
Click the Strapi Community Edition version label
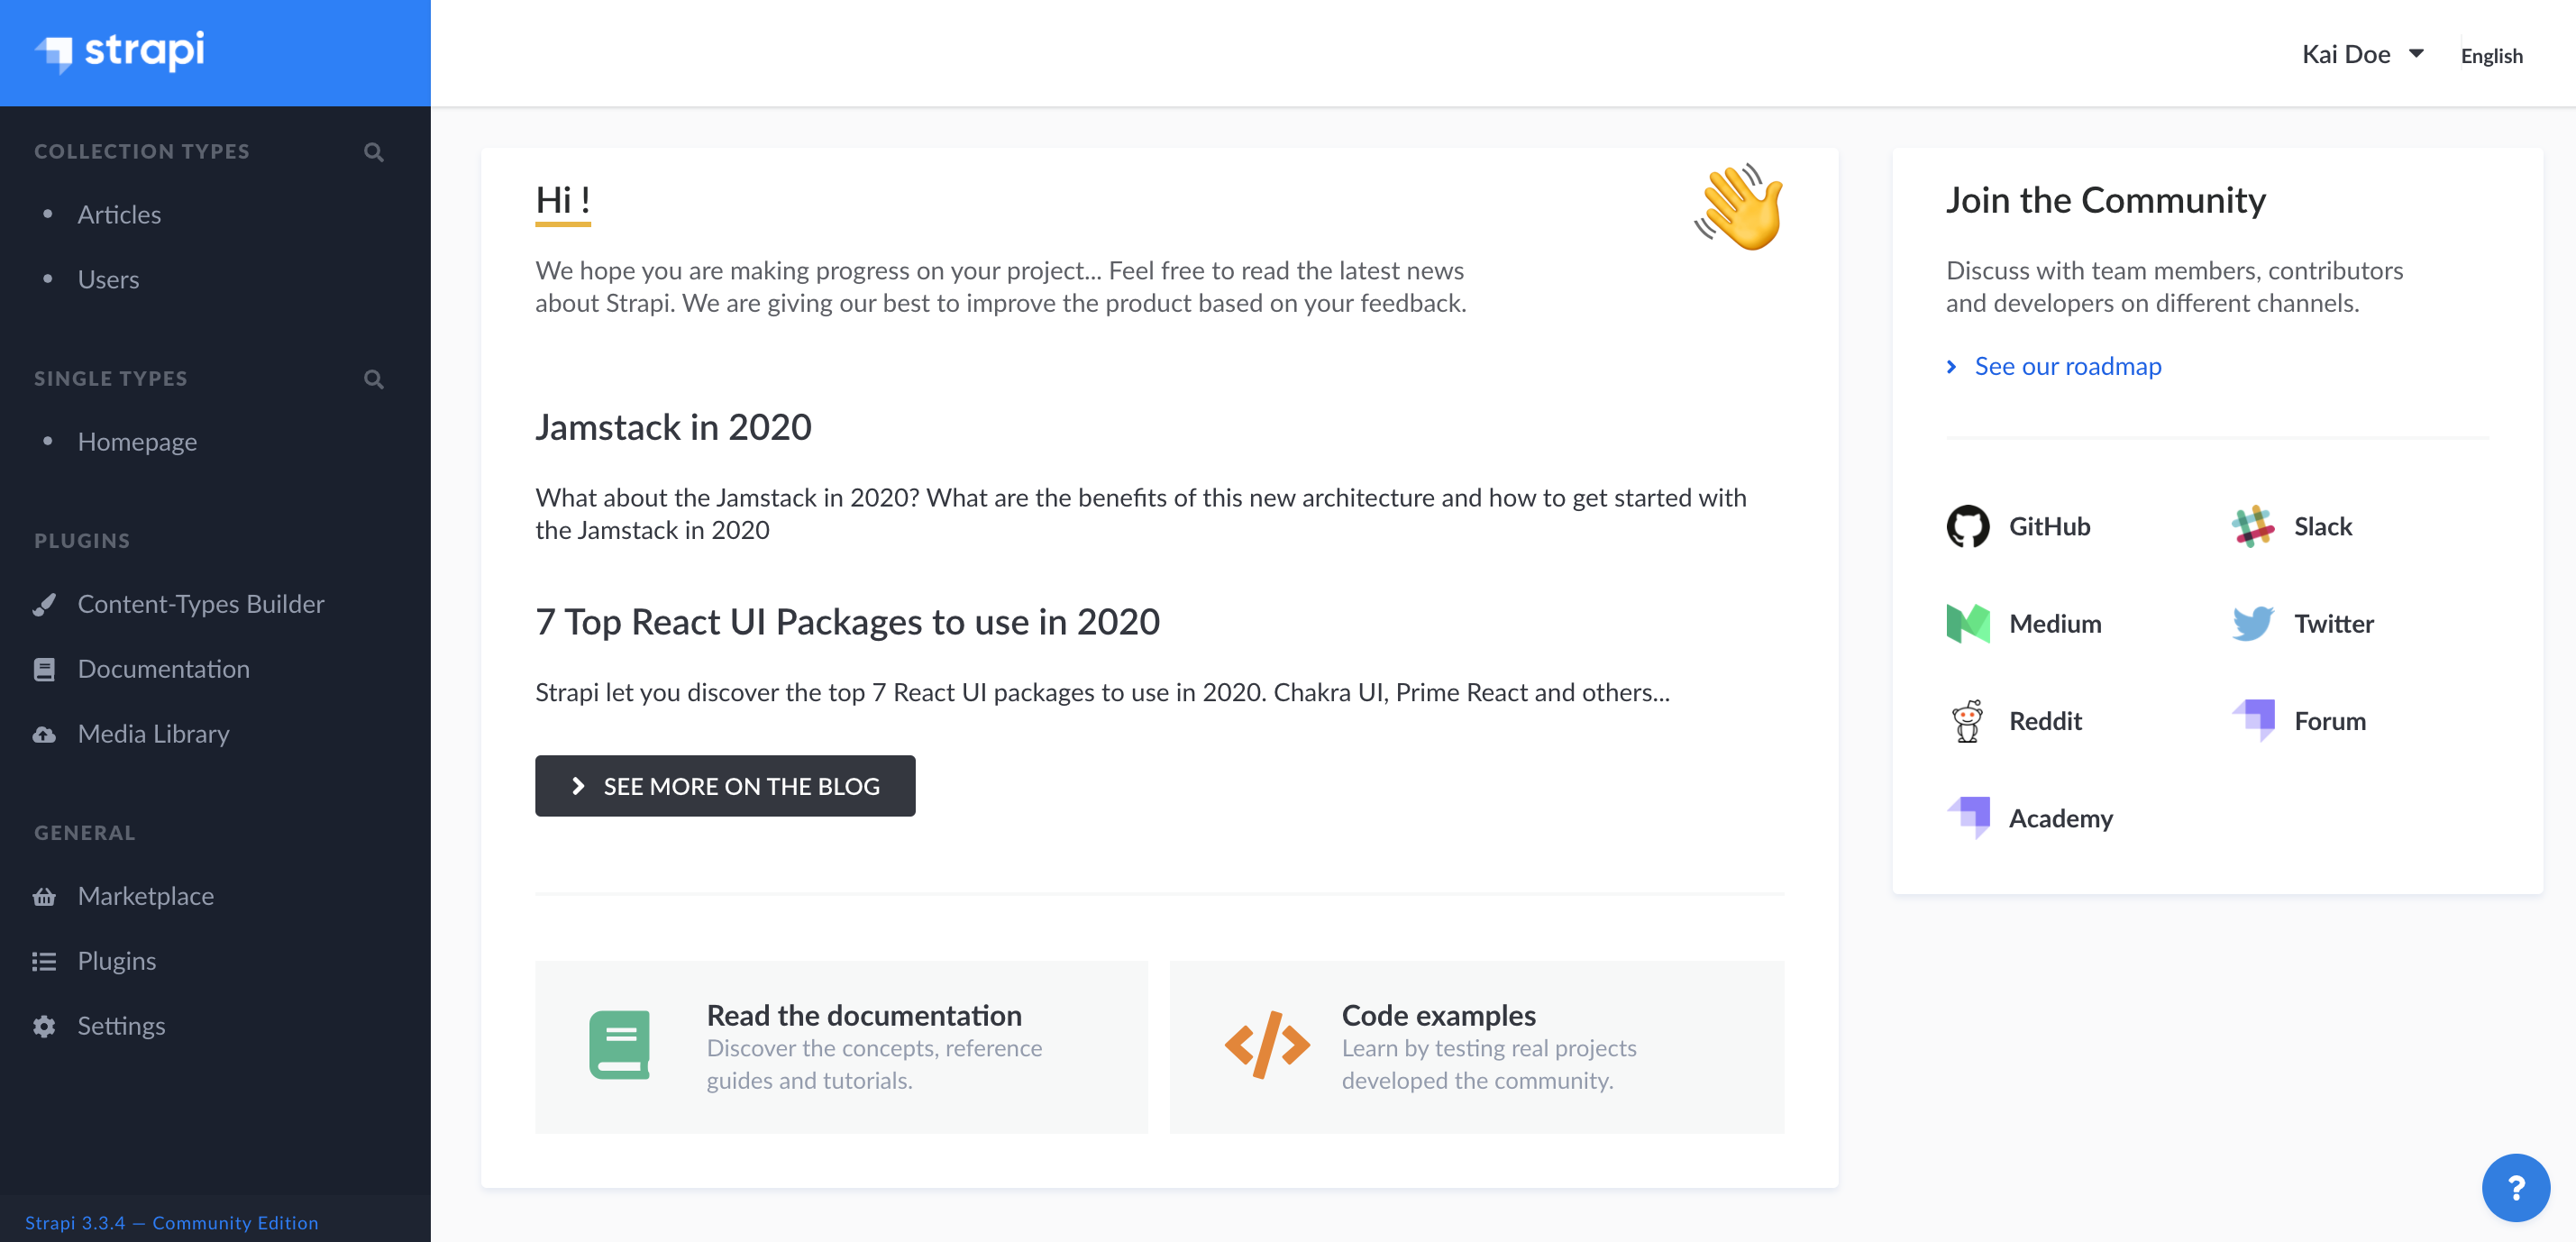[172, 1222]
